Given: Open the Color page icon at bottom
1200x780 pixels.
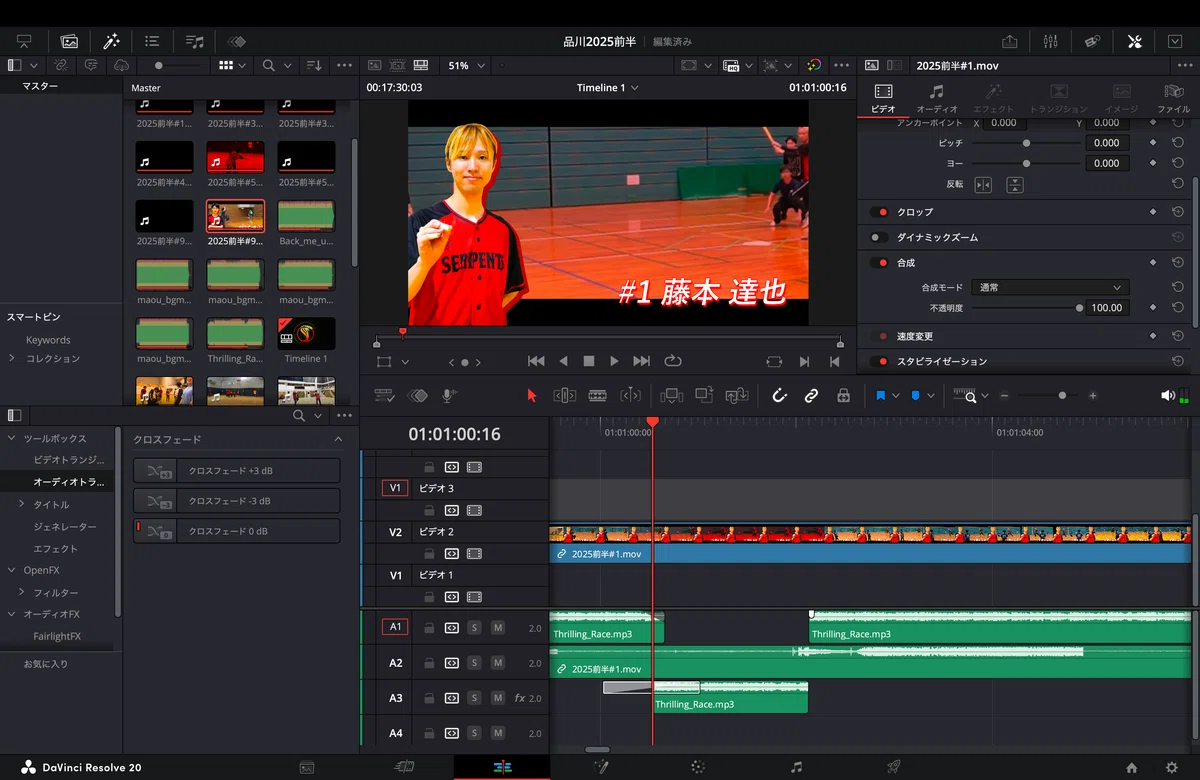Looking at the screenshot, I should coord(698,767).
